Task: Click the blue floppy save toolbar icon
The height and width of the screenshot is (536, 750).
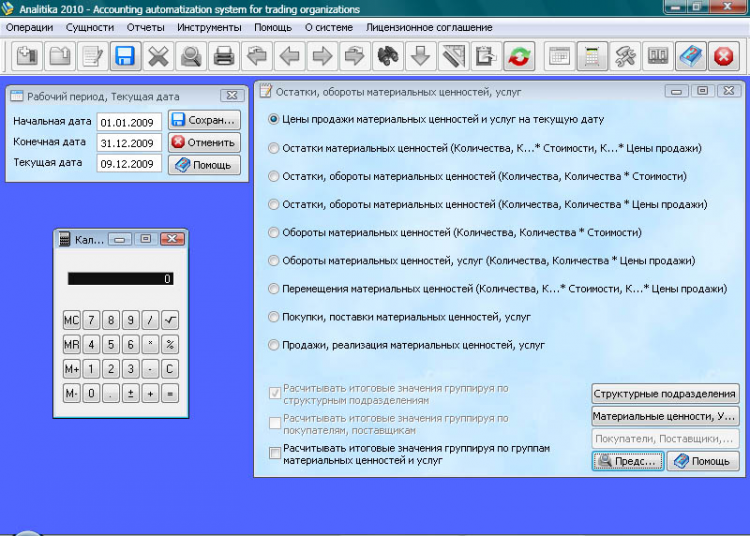Action: [125, 56]
